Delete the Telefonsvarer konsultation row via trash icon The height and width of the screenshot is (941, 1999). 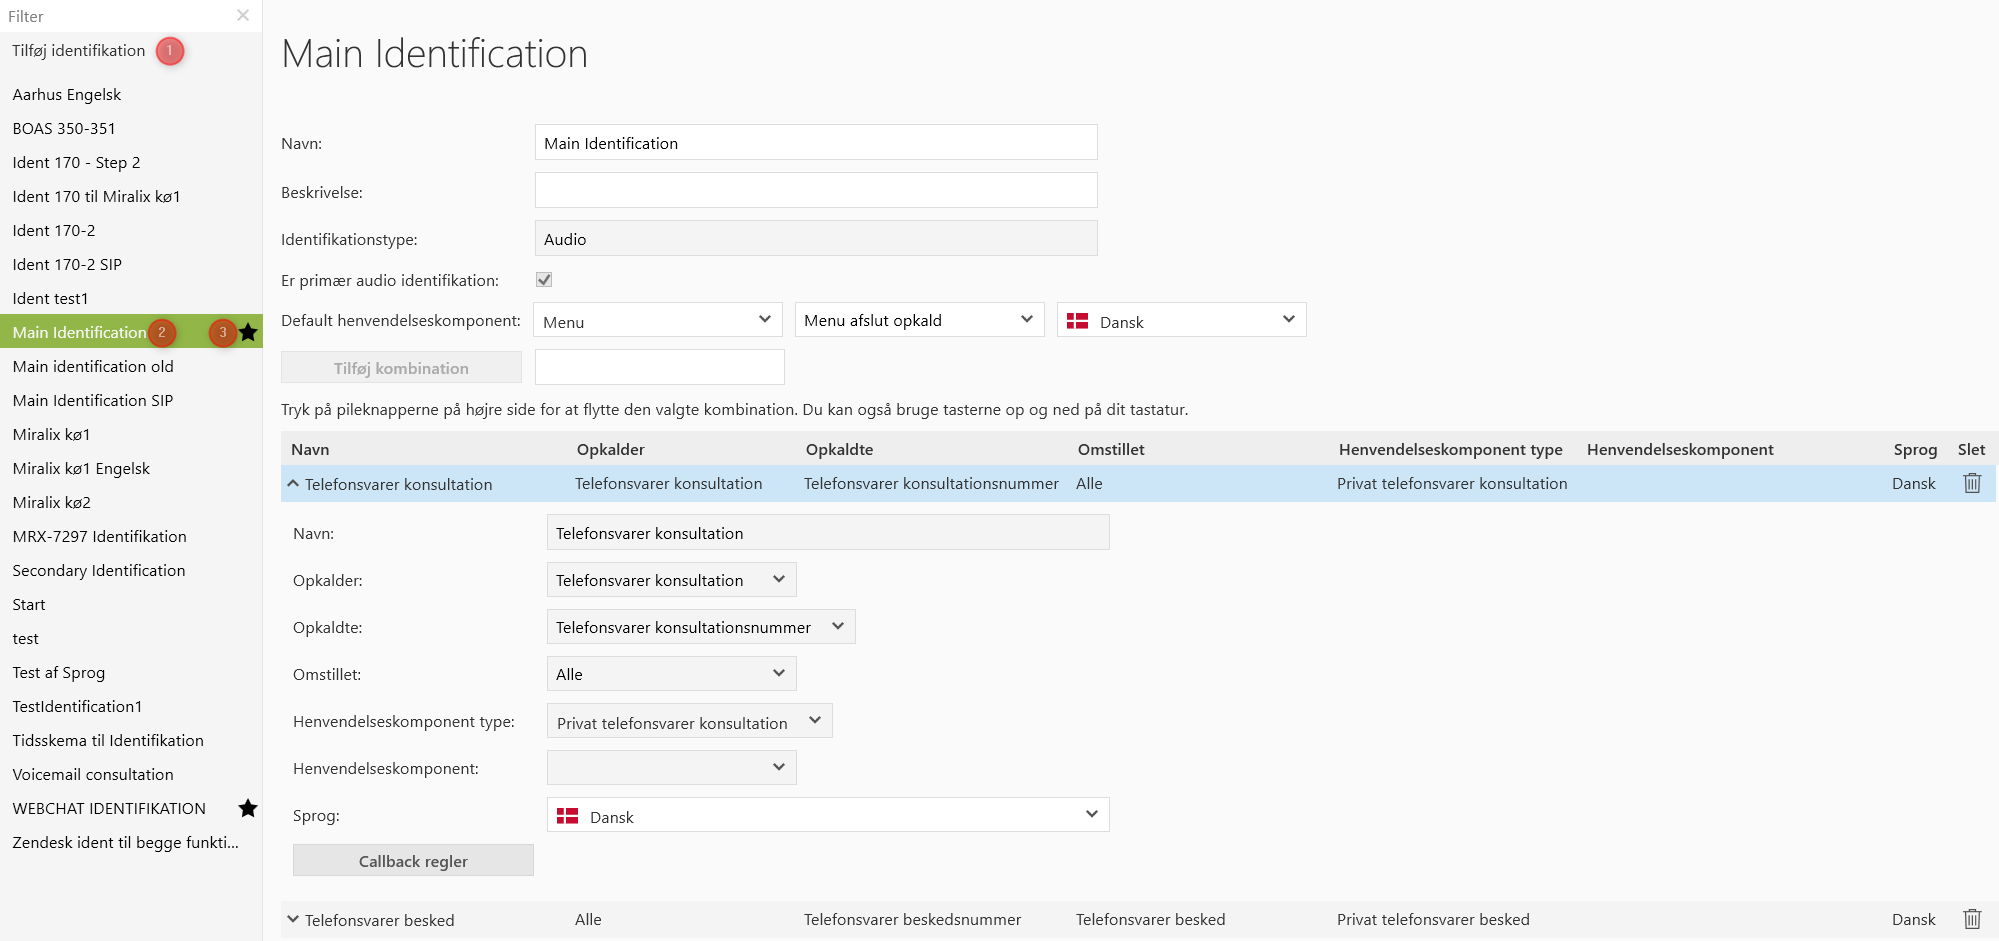pyautogui.click(x=1971, y=483)
